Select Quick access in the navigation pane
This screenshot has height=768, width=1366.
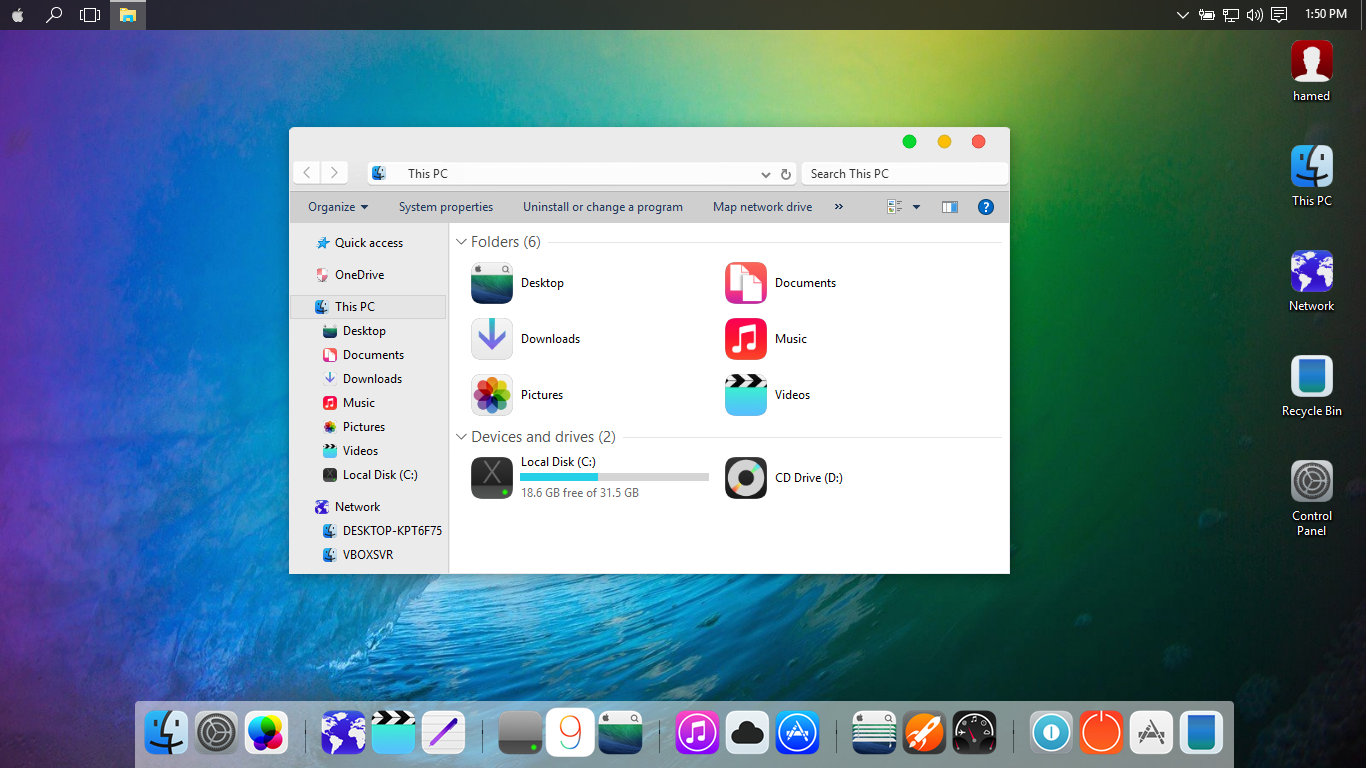(367, 243)
